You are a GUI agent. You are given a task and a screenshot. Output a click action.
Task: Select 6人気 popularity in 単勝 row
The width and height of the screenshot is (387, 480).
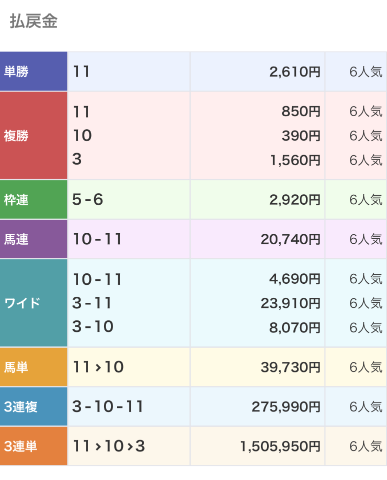click(366, 72)
